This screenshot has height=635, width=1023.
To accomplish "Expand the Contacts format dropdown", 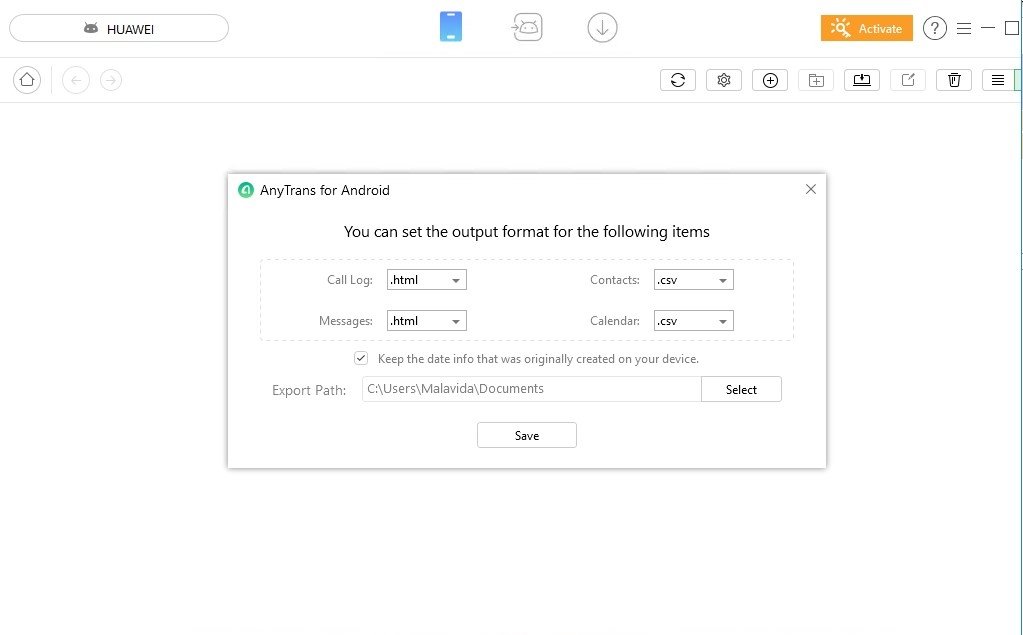I will (x=694, y=279).
